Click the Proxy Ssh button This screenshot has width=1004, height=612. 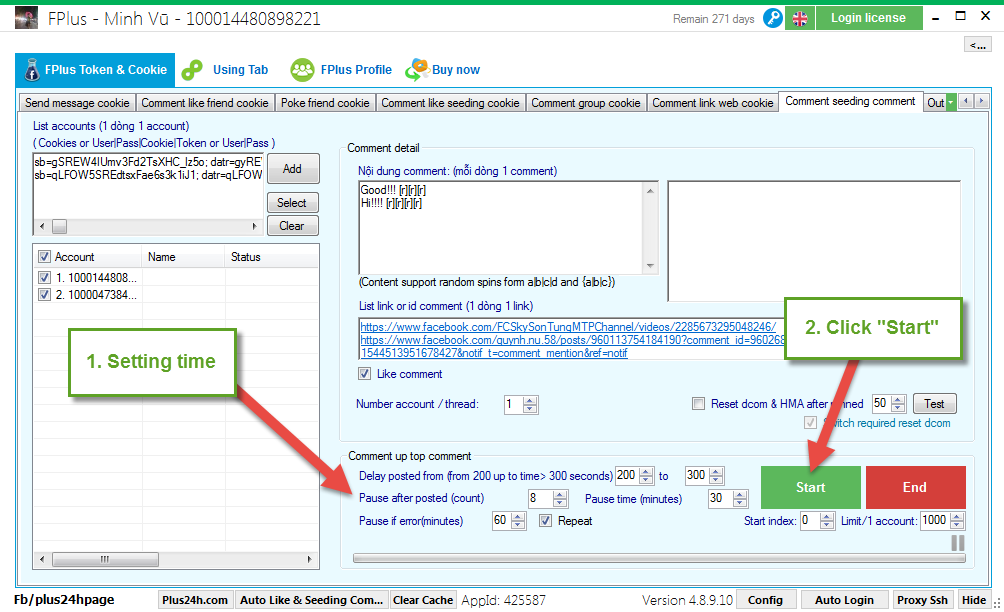(x=922, y=600)
